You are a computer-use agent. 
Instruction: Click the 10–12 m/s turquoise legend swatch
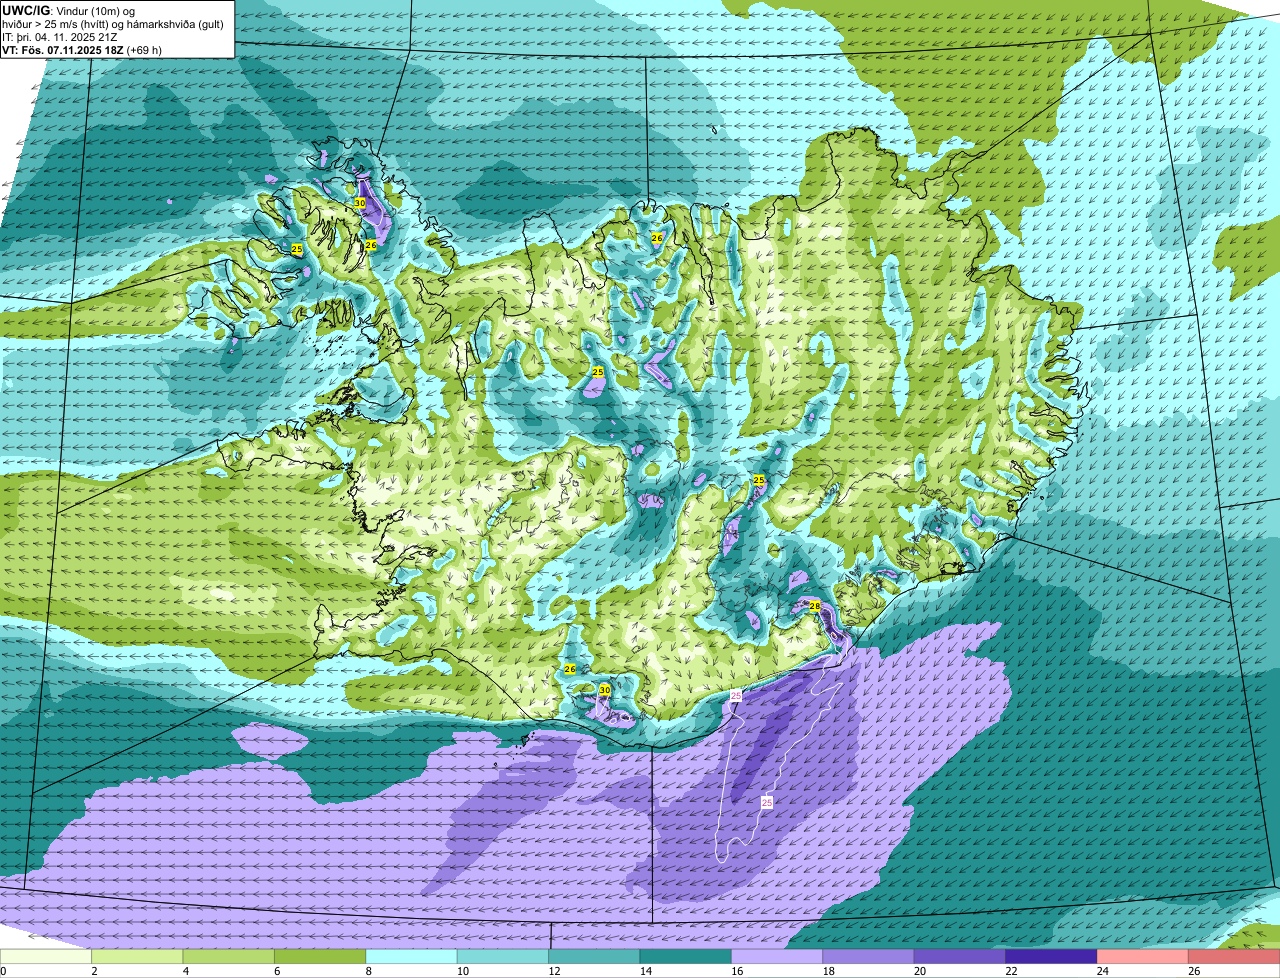point(503,957)
